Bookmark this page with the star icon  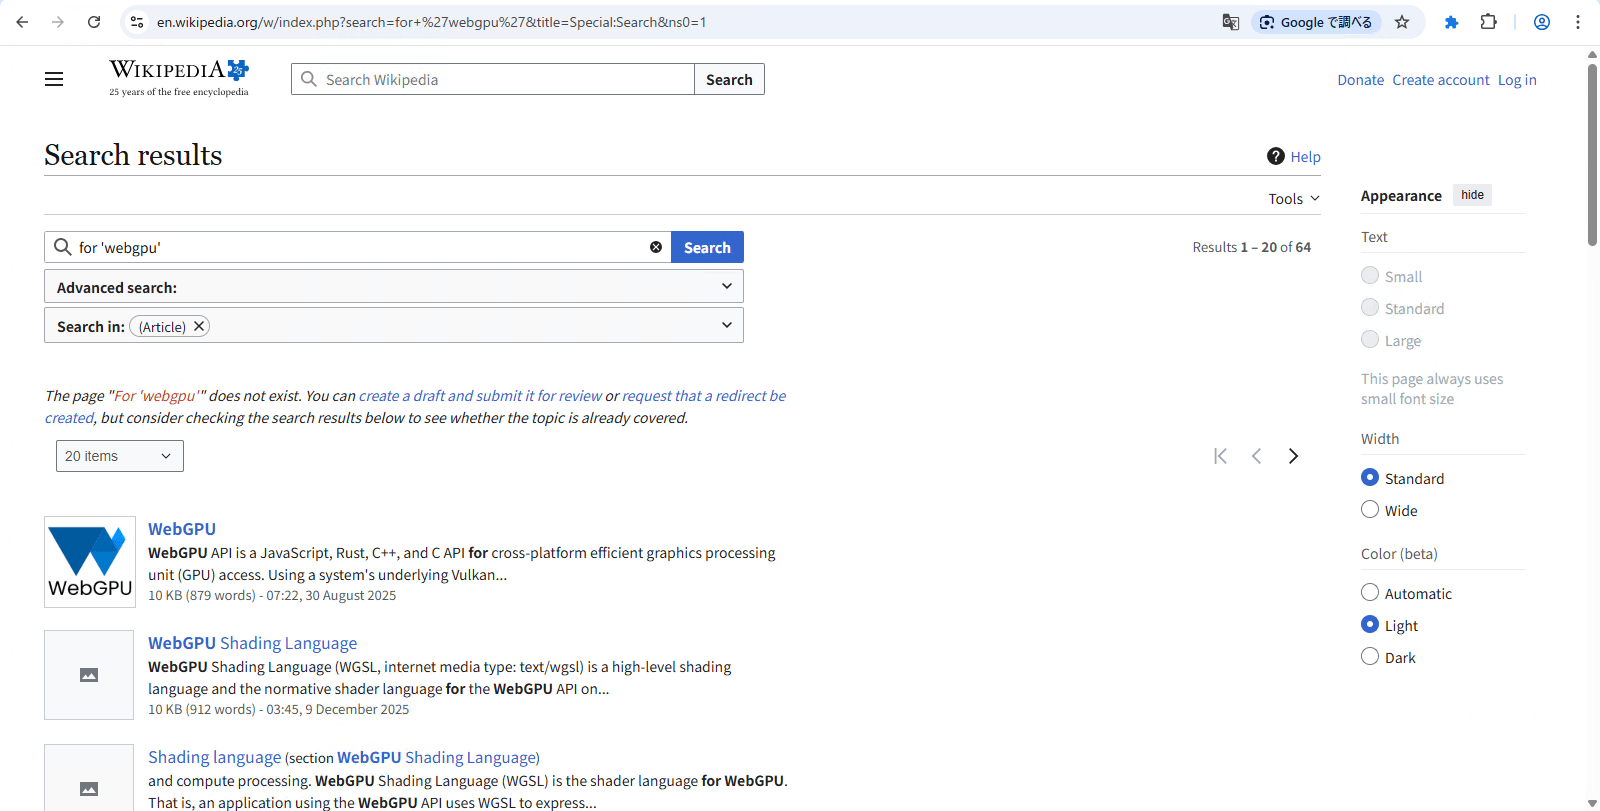pos(1402,22)
